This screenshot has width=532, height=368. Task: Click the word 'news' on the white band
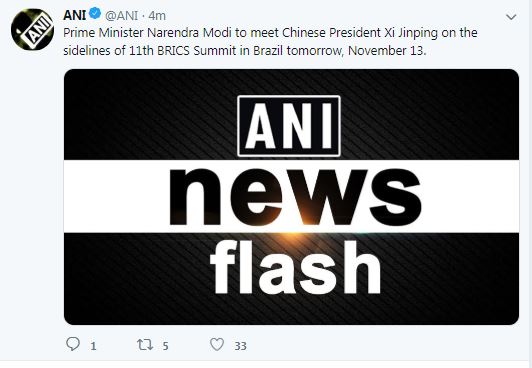(x=295, y=197)
